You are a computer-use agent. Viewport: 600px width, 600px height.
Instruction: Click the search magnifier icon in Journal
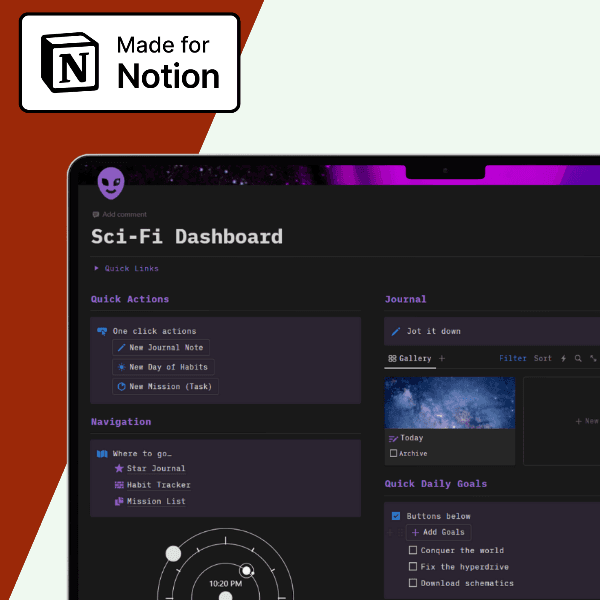pyautogui.click(x=578, y=359)
